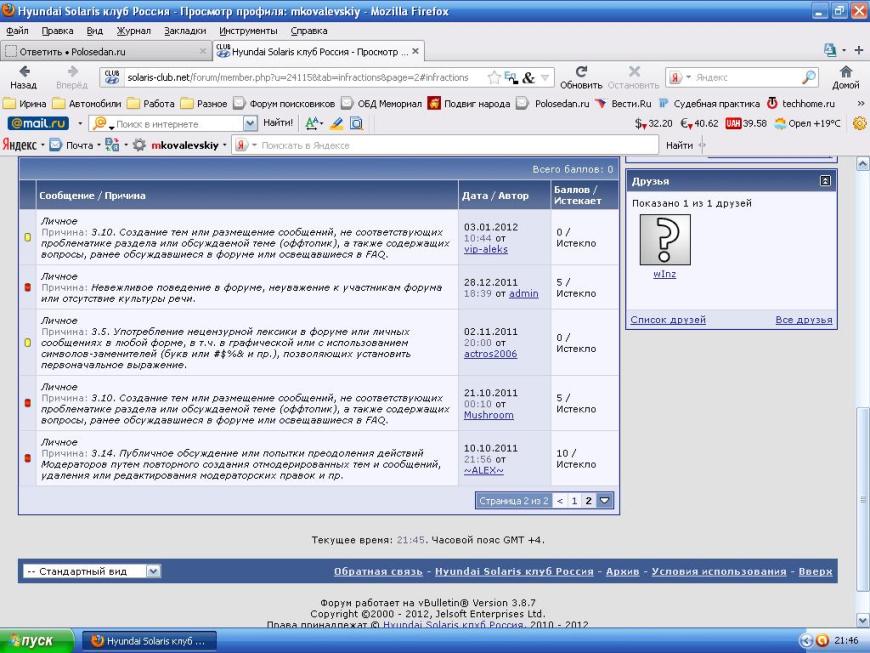Click the @mail.ru toolbar logo

[x=38, y=124]
